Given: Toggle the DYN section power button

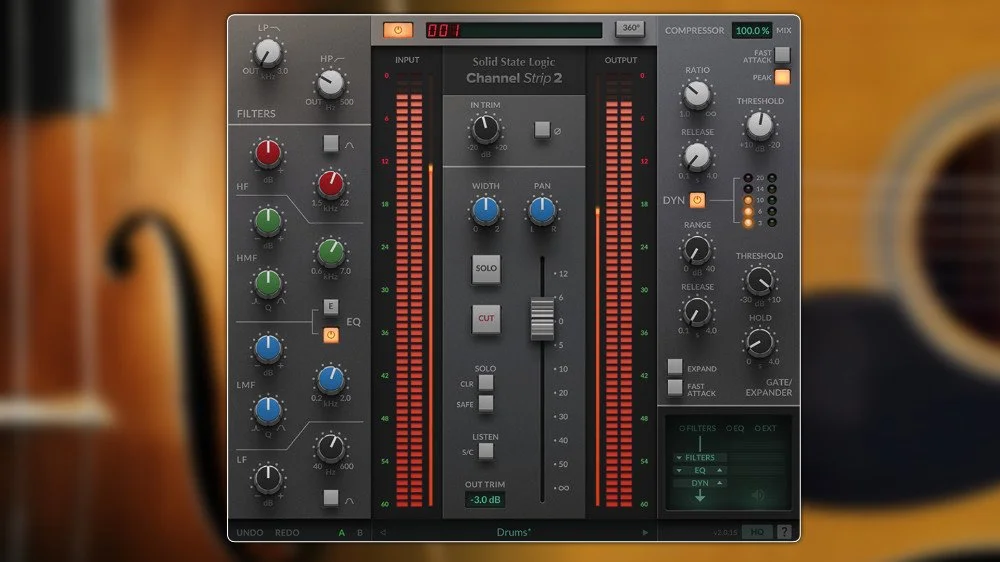Looking at the screenshot, I should (697, 200).
